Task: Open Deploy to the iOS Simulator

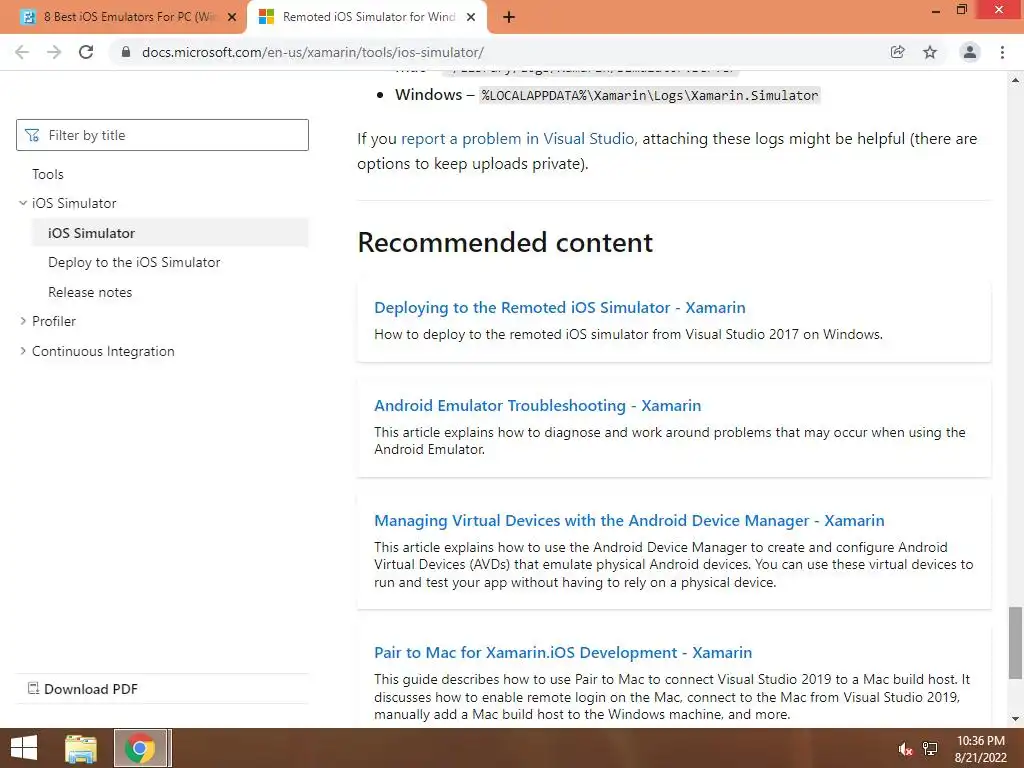Action: pos(134,263)
